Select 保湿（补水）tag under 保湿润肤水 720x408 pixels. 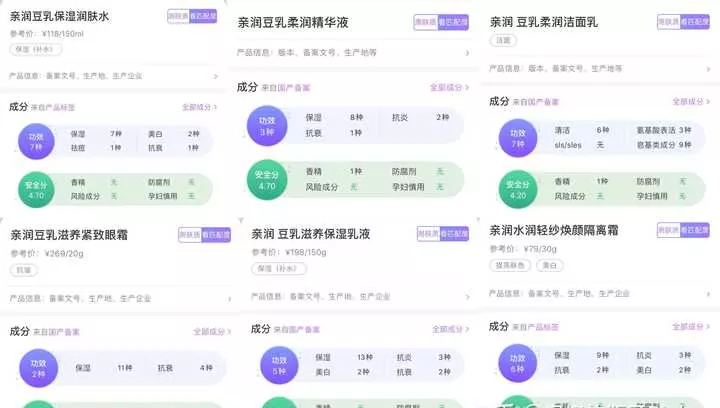36,49
